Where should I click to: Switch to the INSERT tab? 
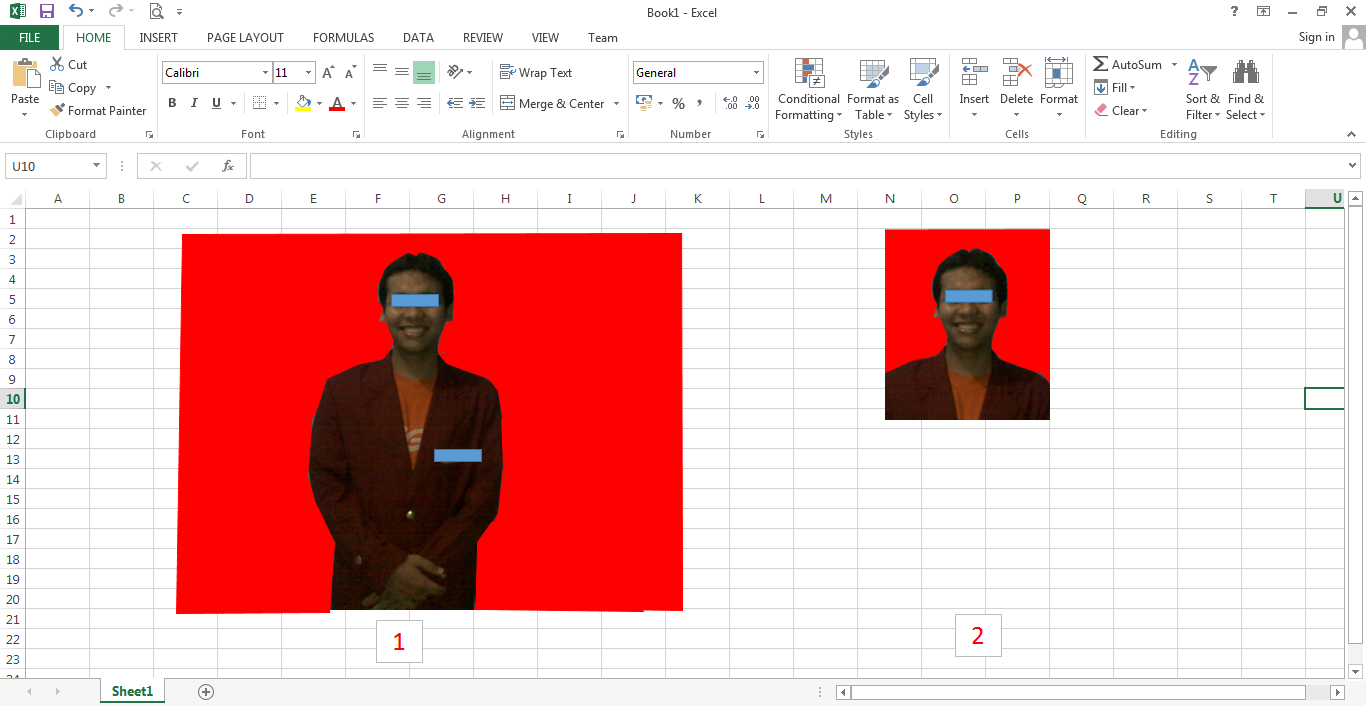tap(159, 38)
